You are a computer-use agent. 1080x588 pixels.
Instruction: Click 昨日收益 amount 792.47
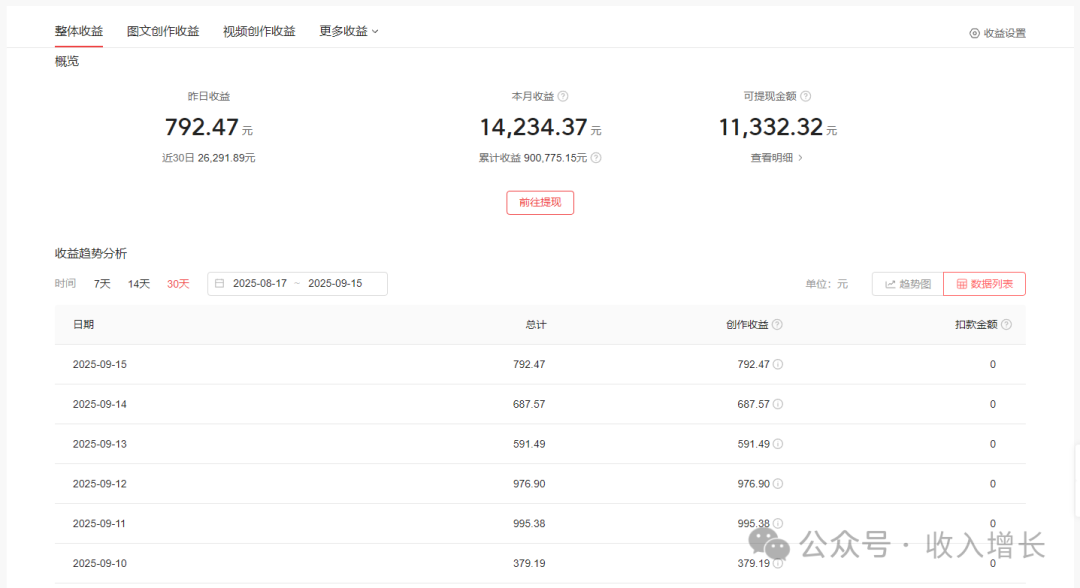coord(202,127)
